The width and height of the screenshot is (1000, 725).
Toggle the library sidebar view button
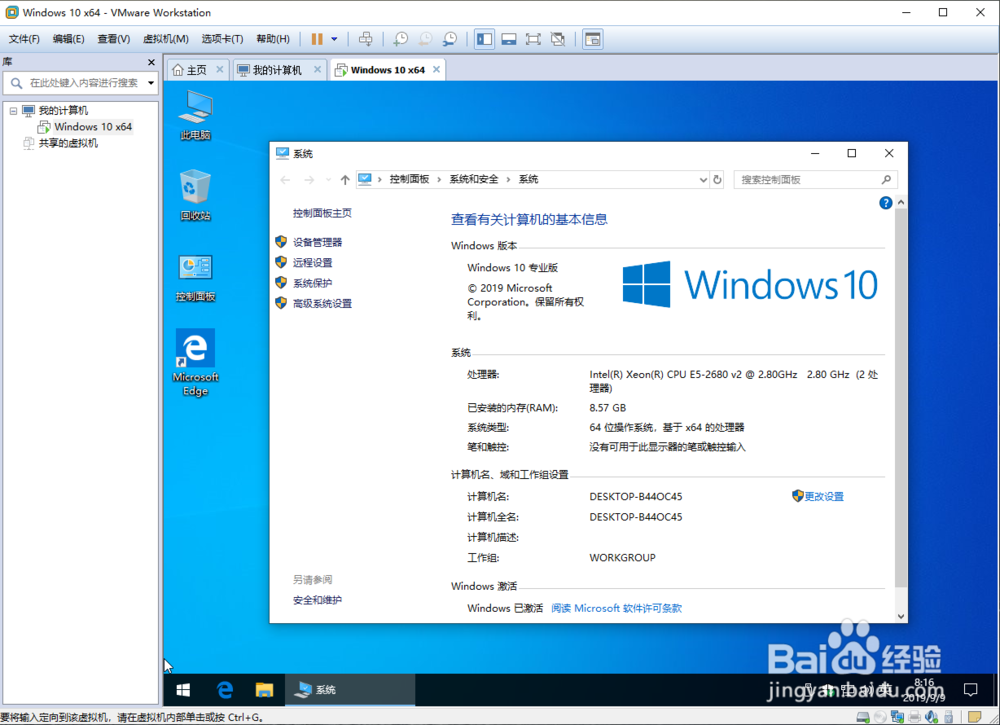pyautogui.click(x=485, y=39)
